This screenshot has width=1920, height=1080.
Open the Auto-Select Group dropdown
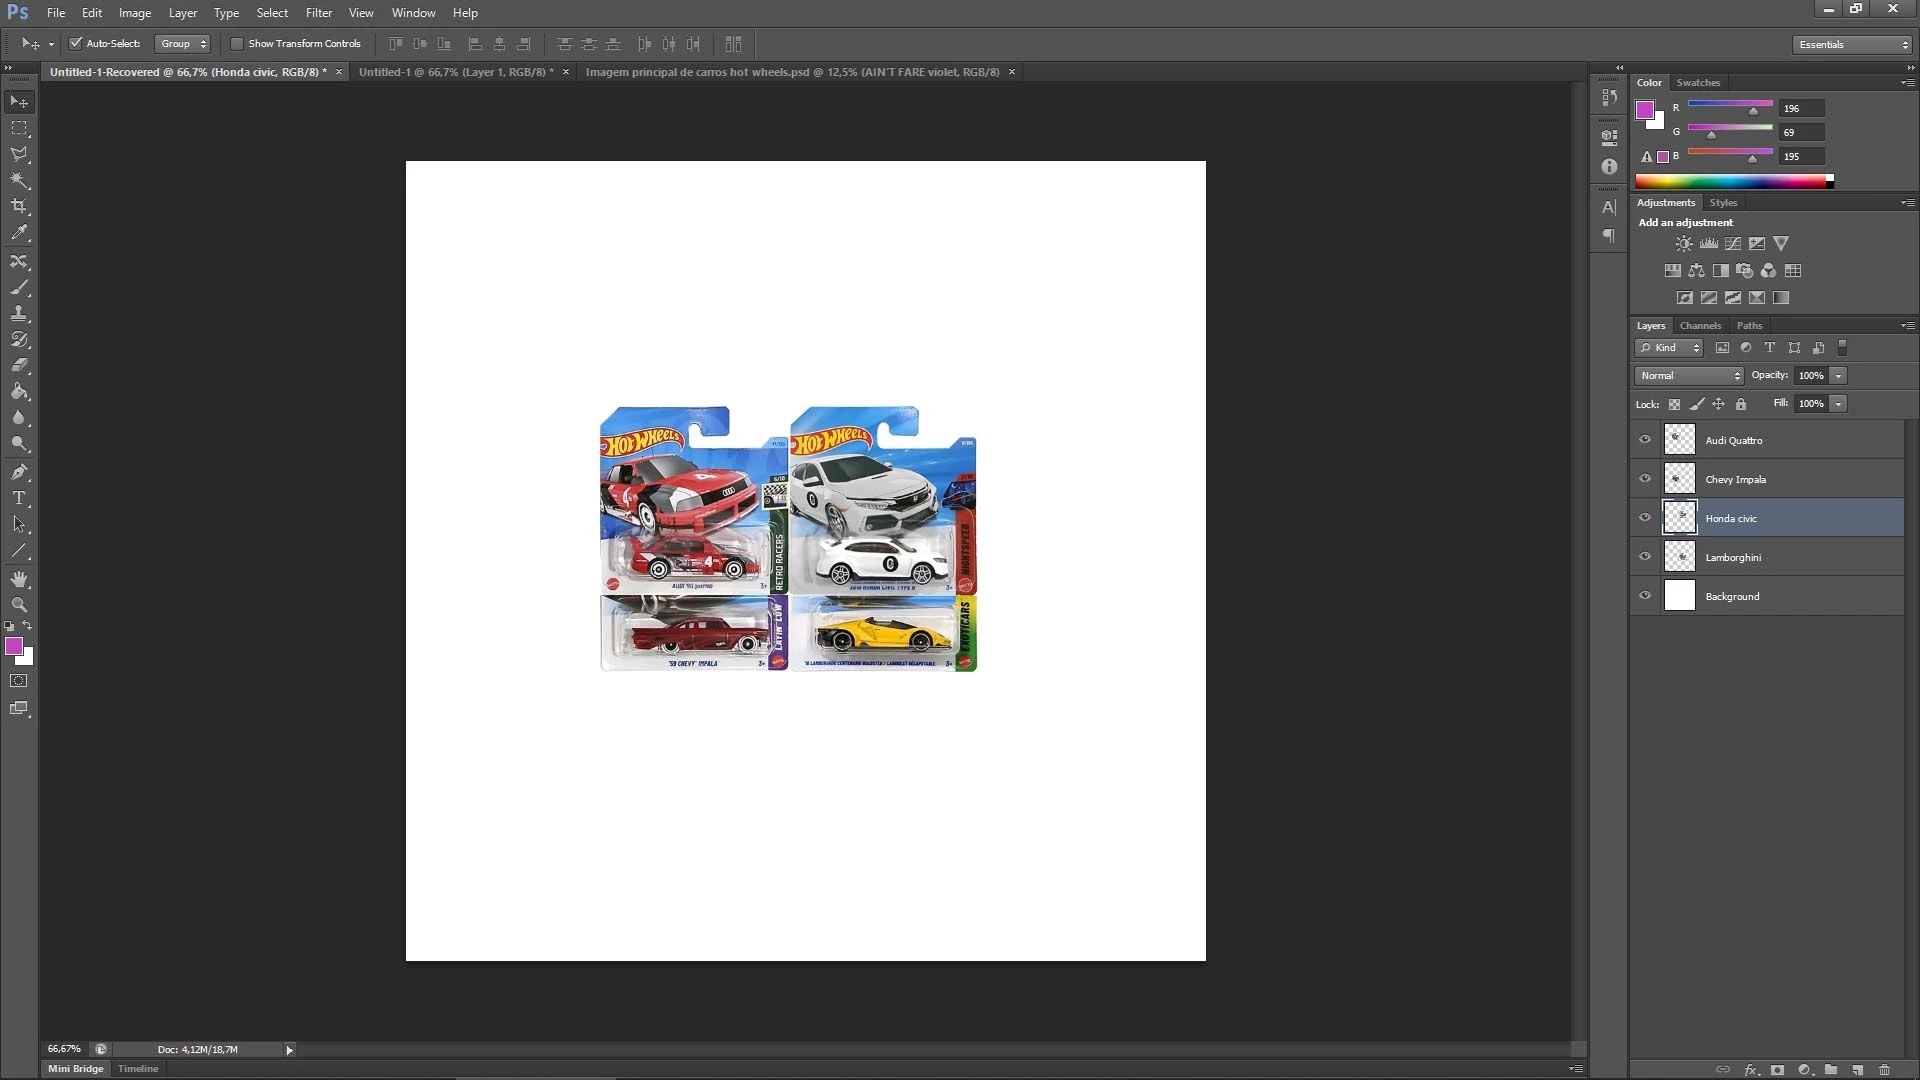tap(183, 44)
